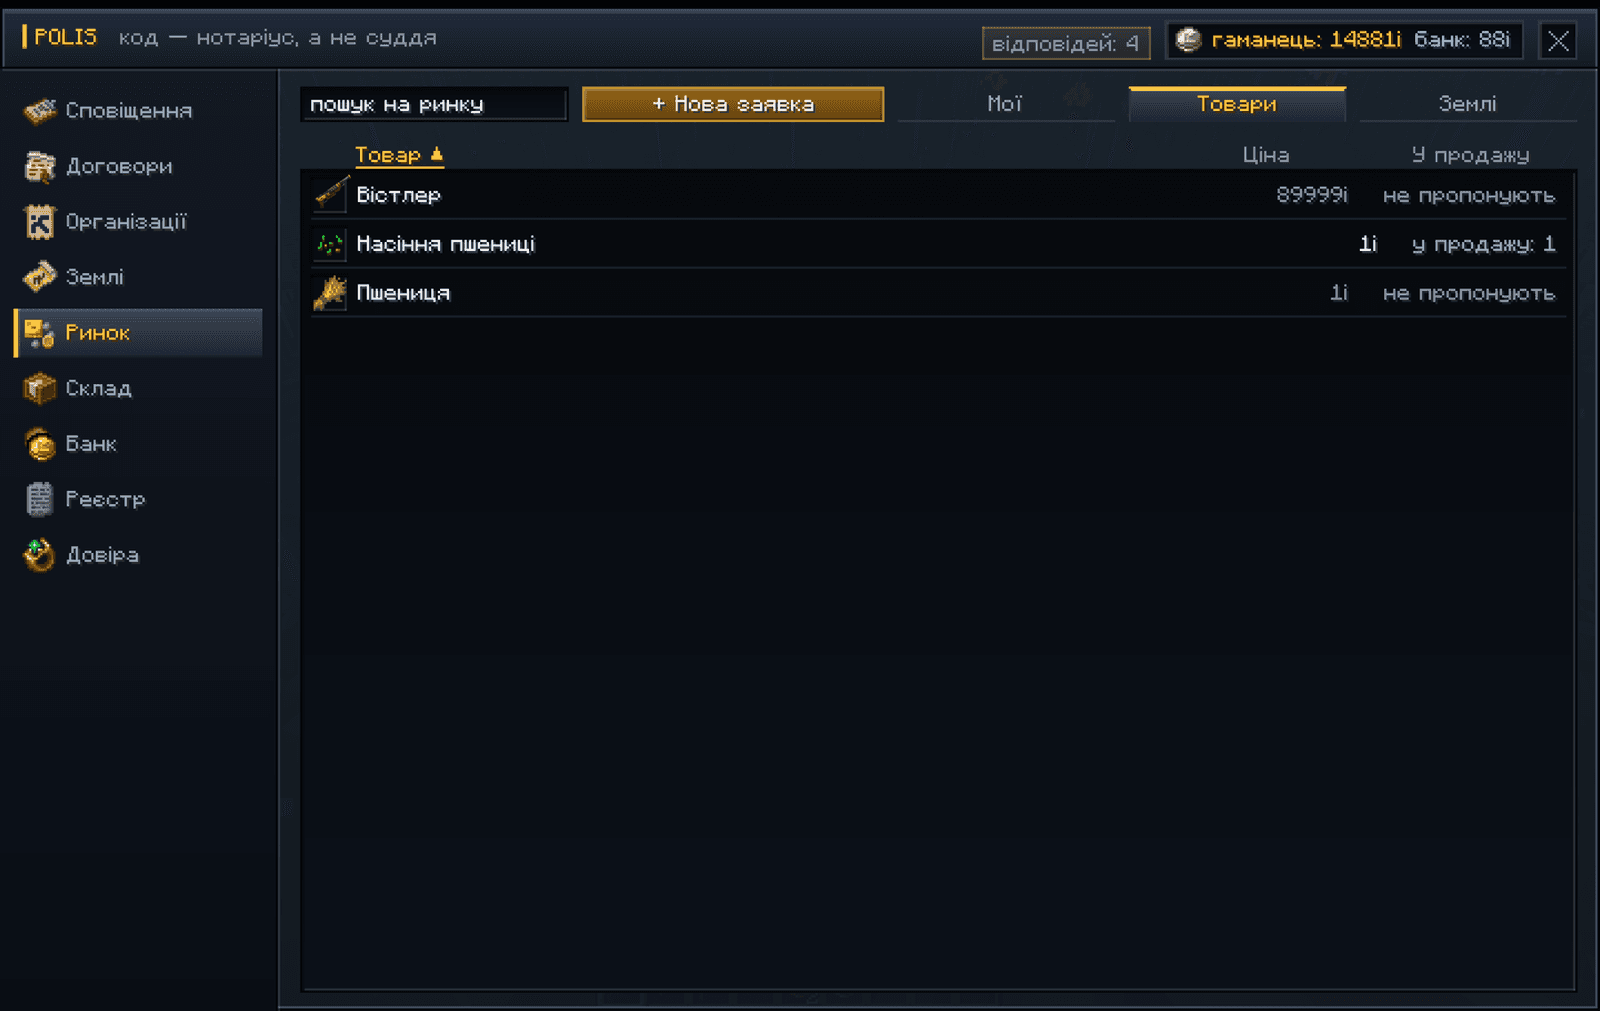
Task: Click the Вістлер item icon
Action: [330, 195]
